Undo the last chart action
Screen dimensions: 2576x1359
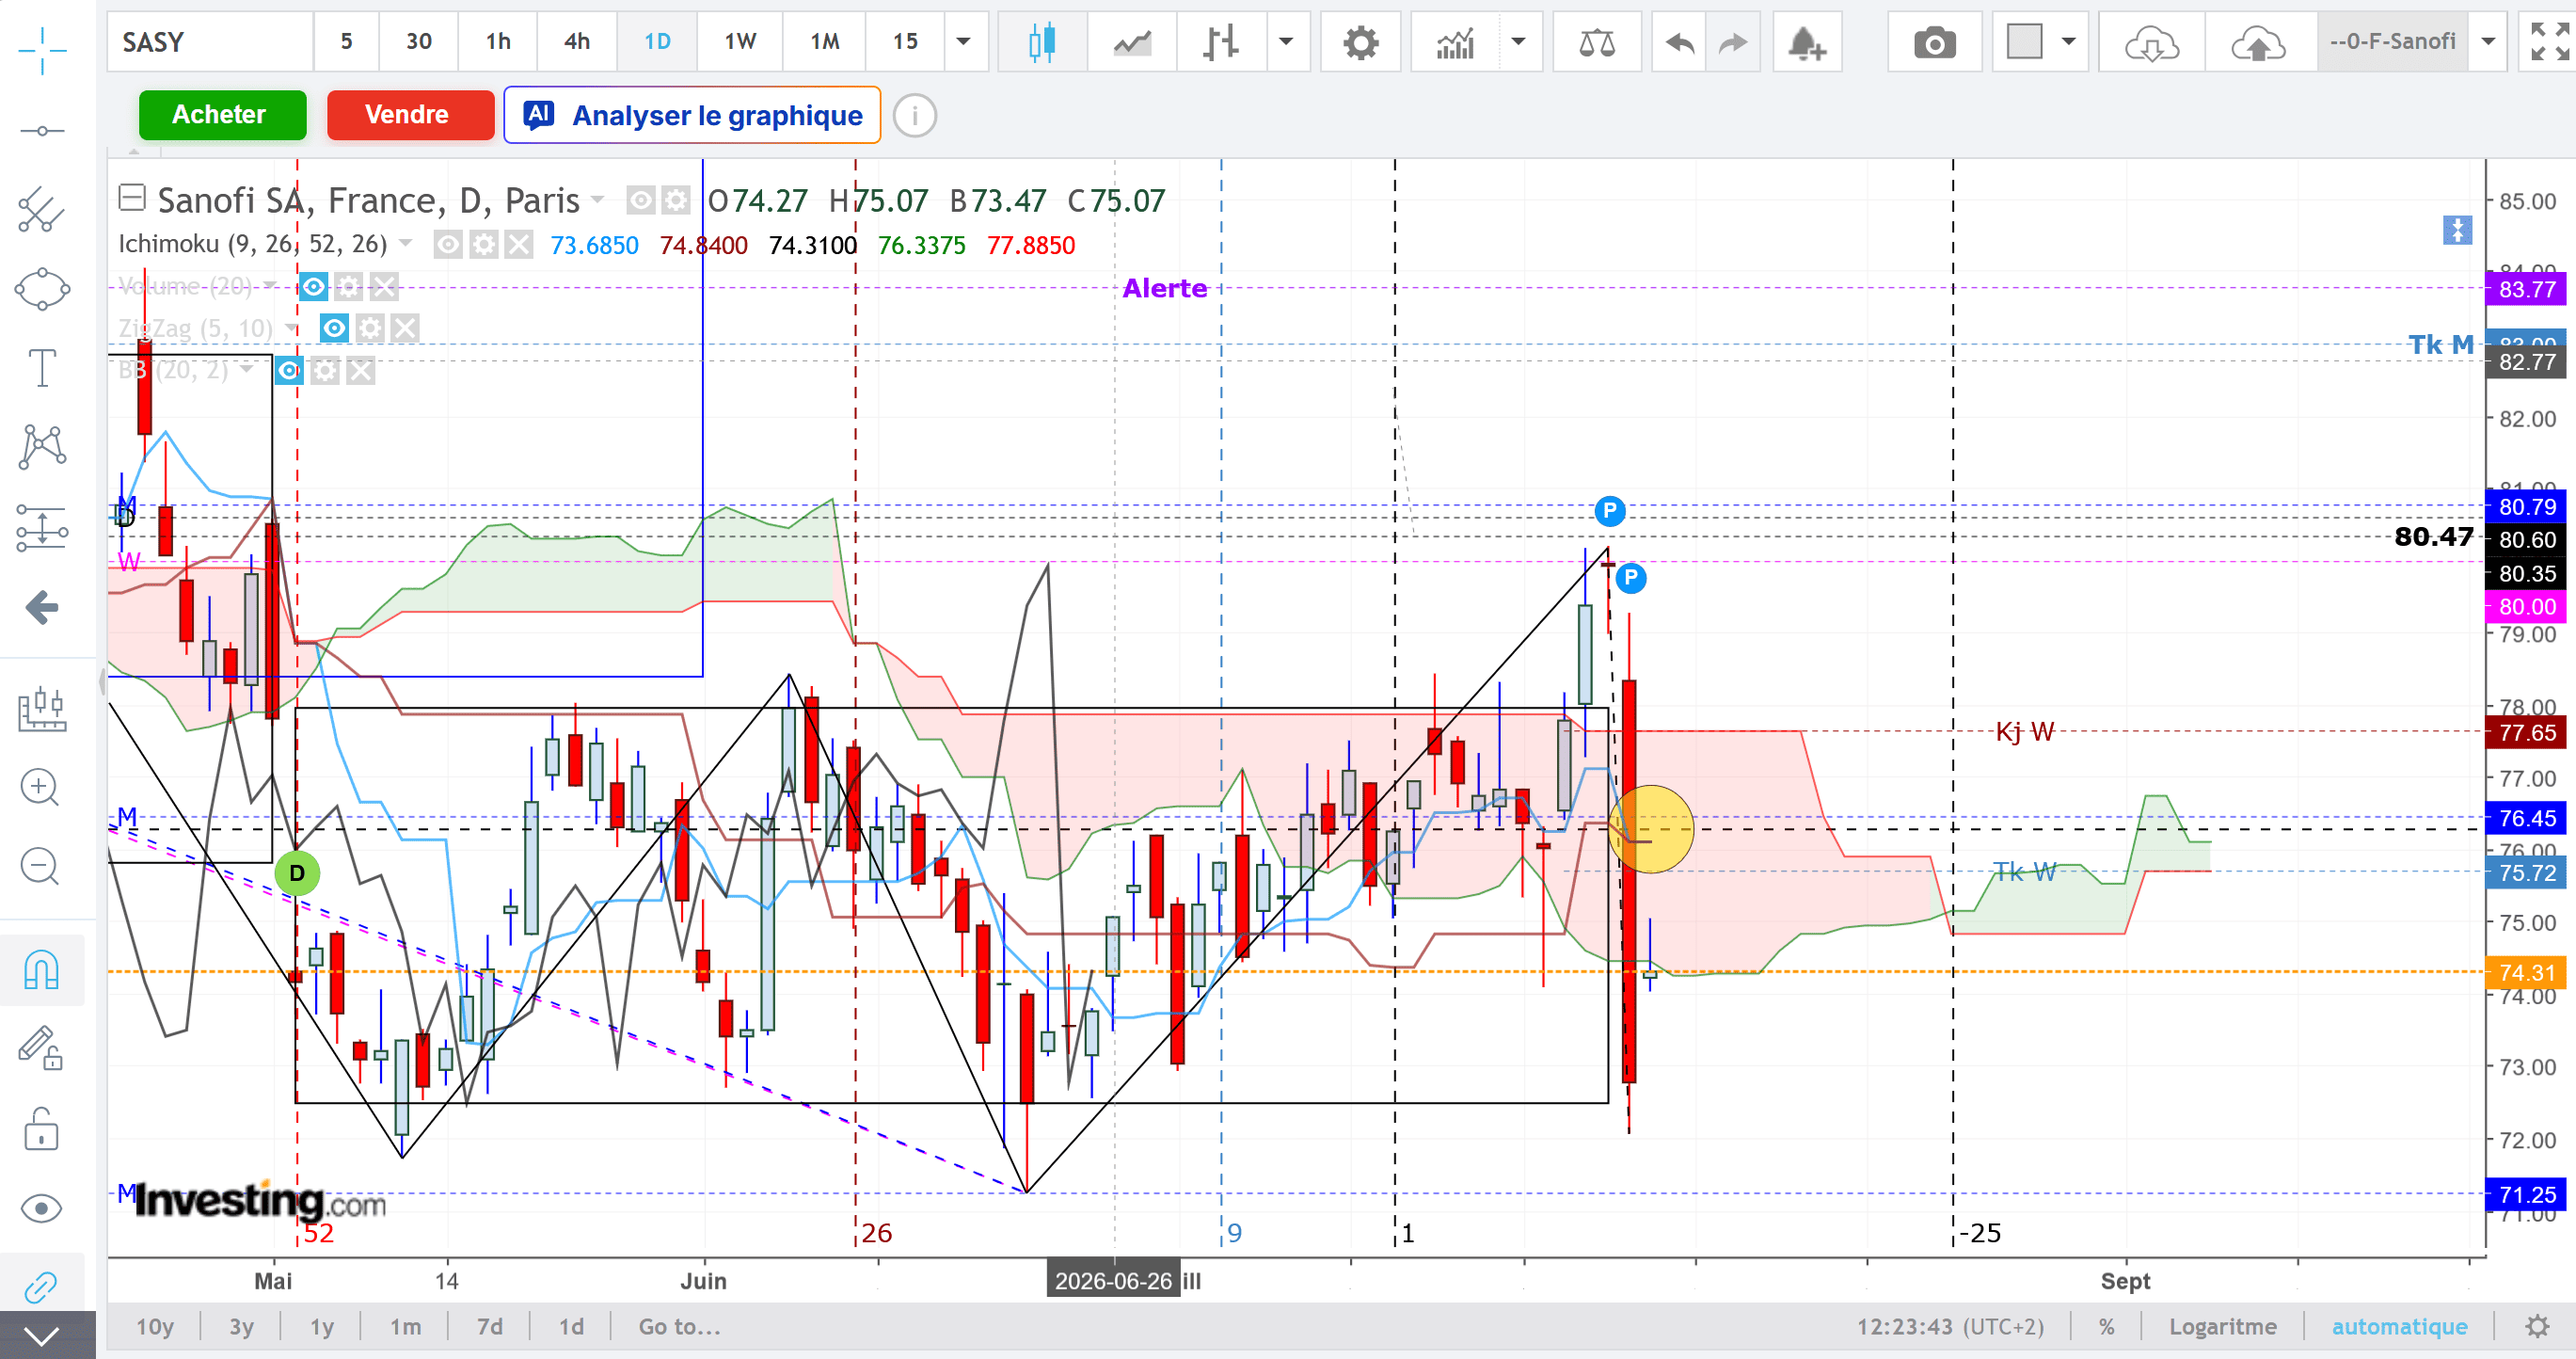coord(1680,42)
